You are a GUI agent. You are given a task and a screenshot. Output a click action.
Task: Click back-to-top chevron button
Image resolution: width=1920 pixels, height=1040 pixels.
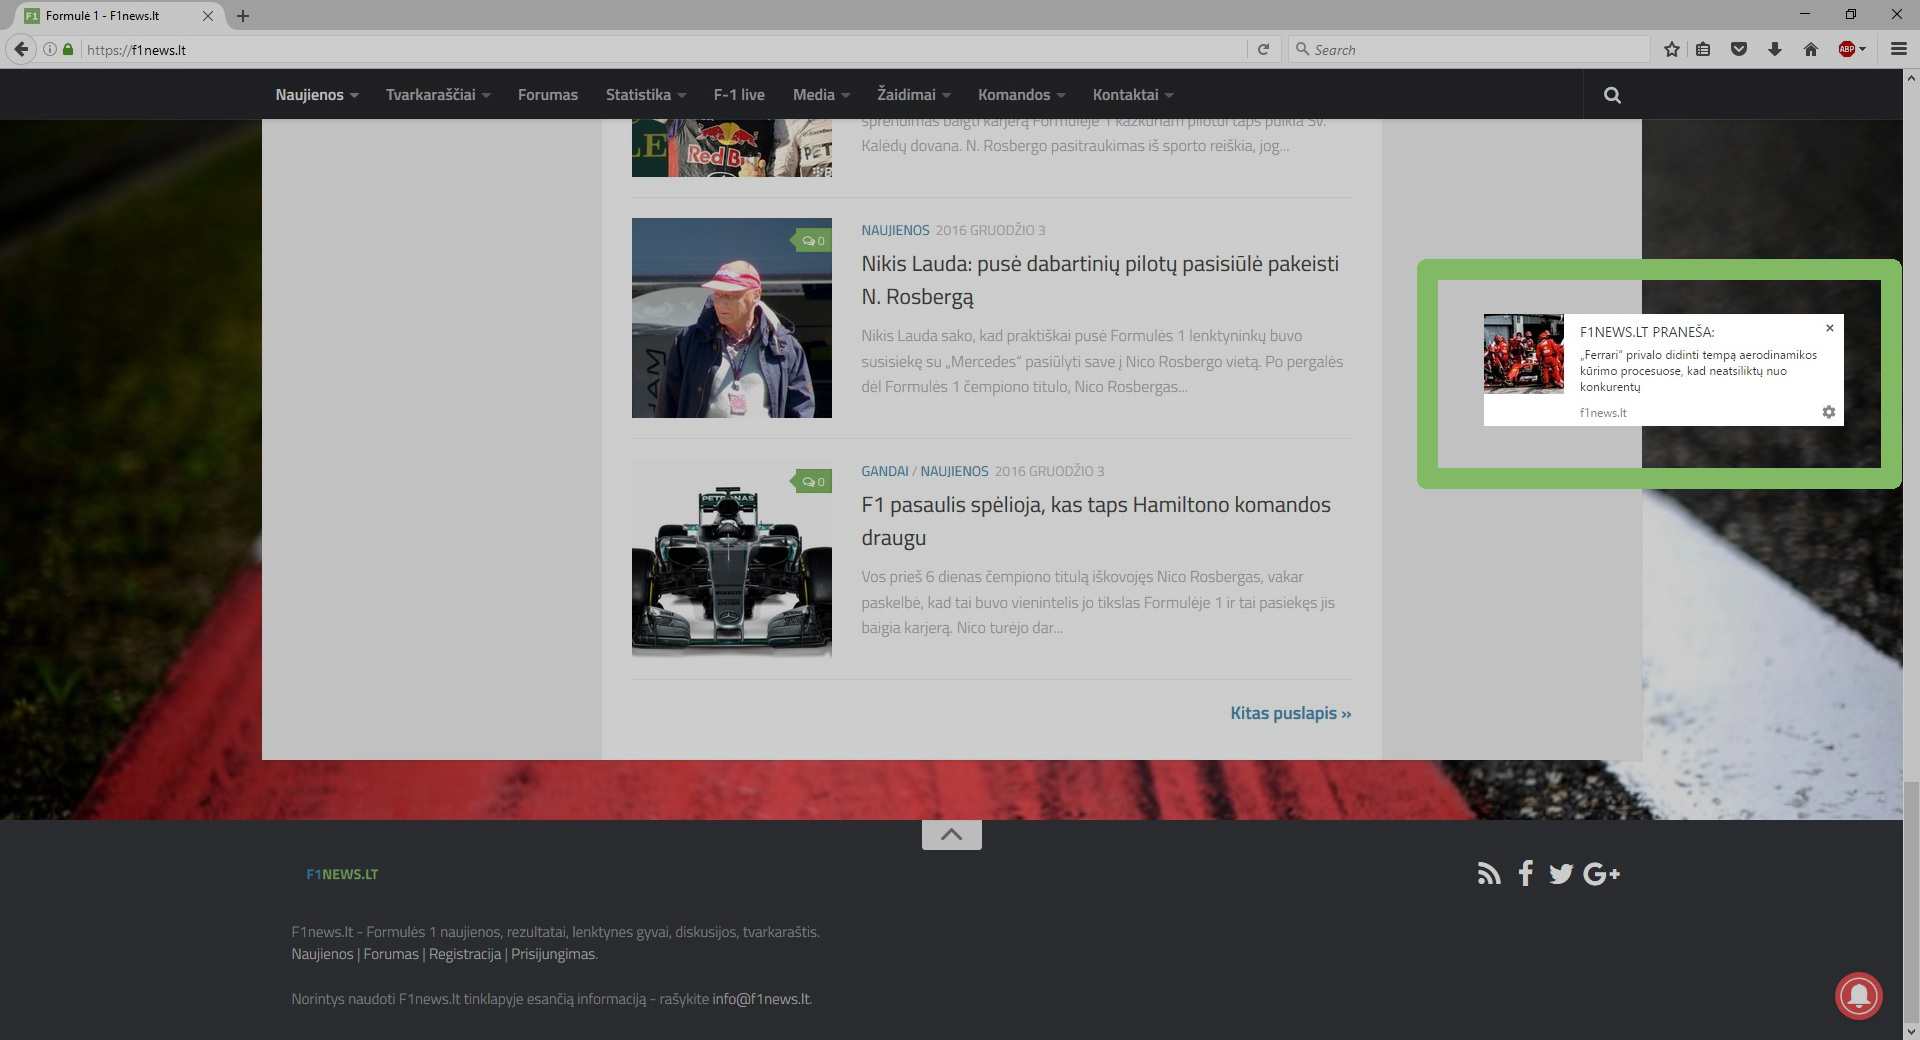(952, 835)
